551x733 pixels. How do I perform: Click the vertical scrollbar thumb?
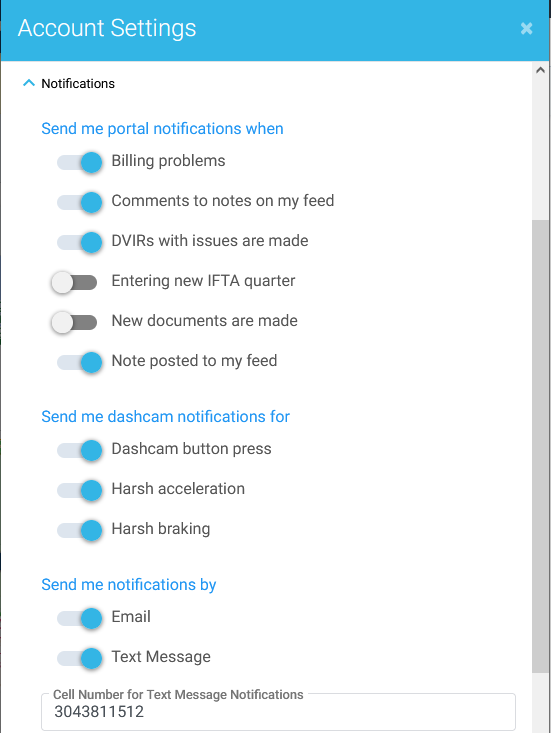(541, 446)
